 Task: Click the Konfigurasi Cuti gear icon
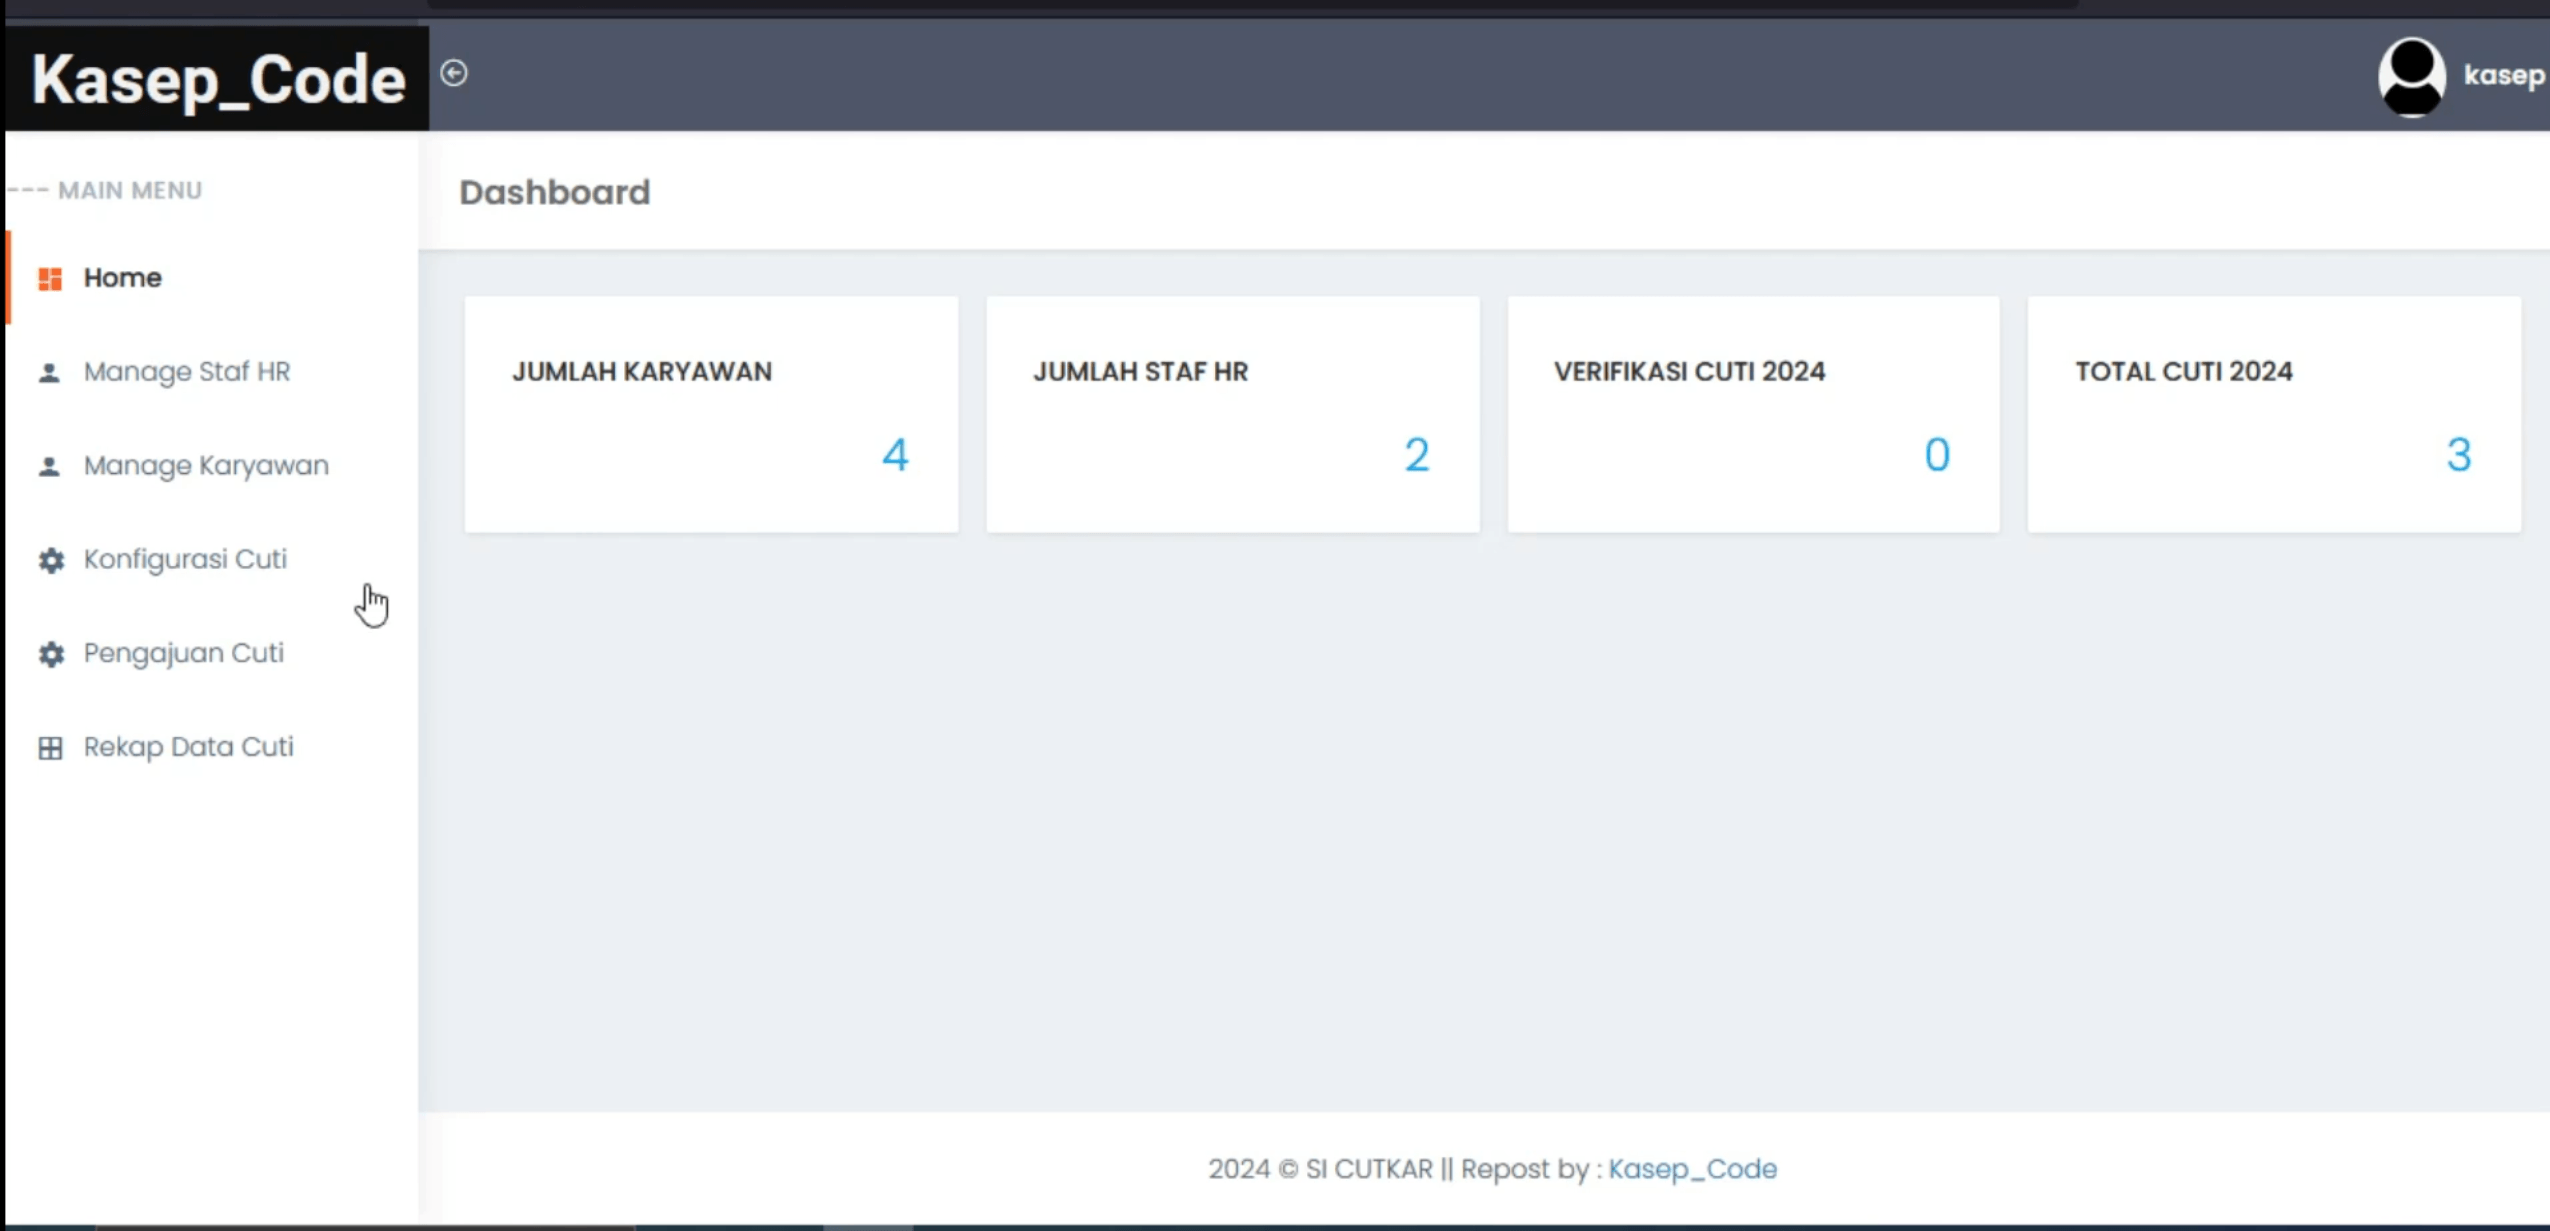(51, 560)
